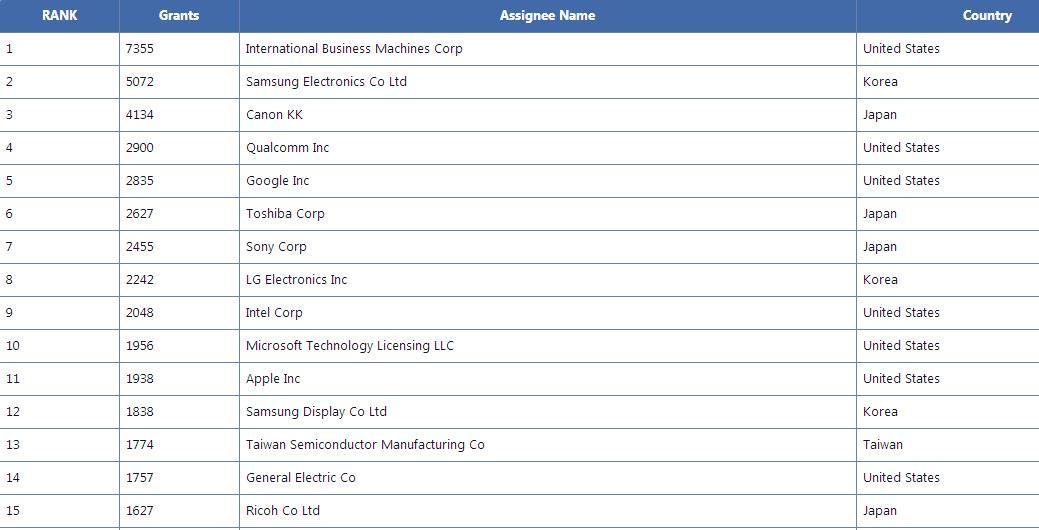Click the Intel Corp entry
1039x530 pixels.
tap(274, 312)
